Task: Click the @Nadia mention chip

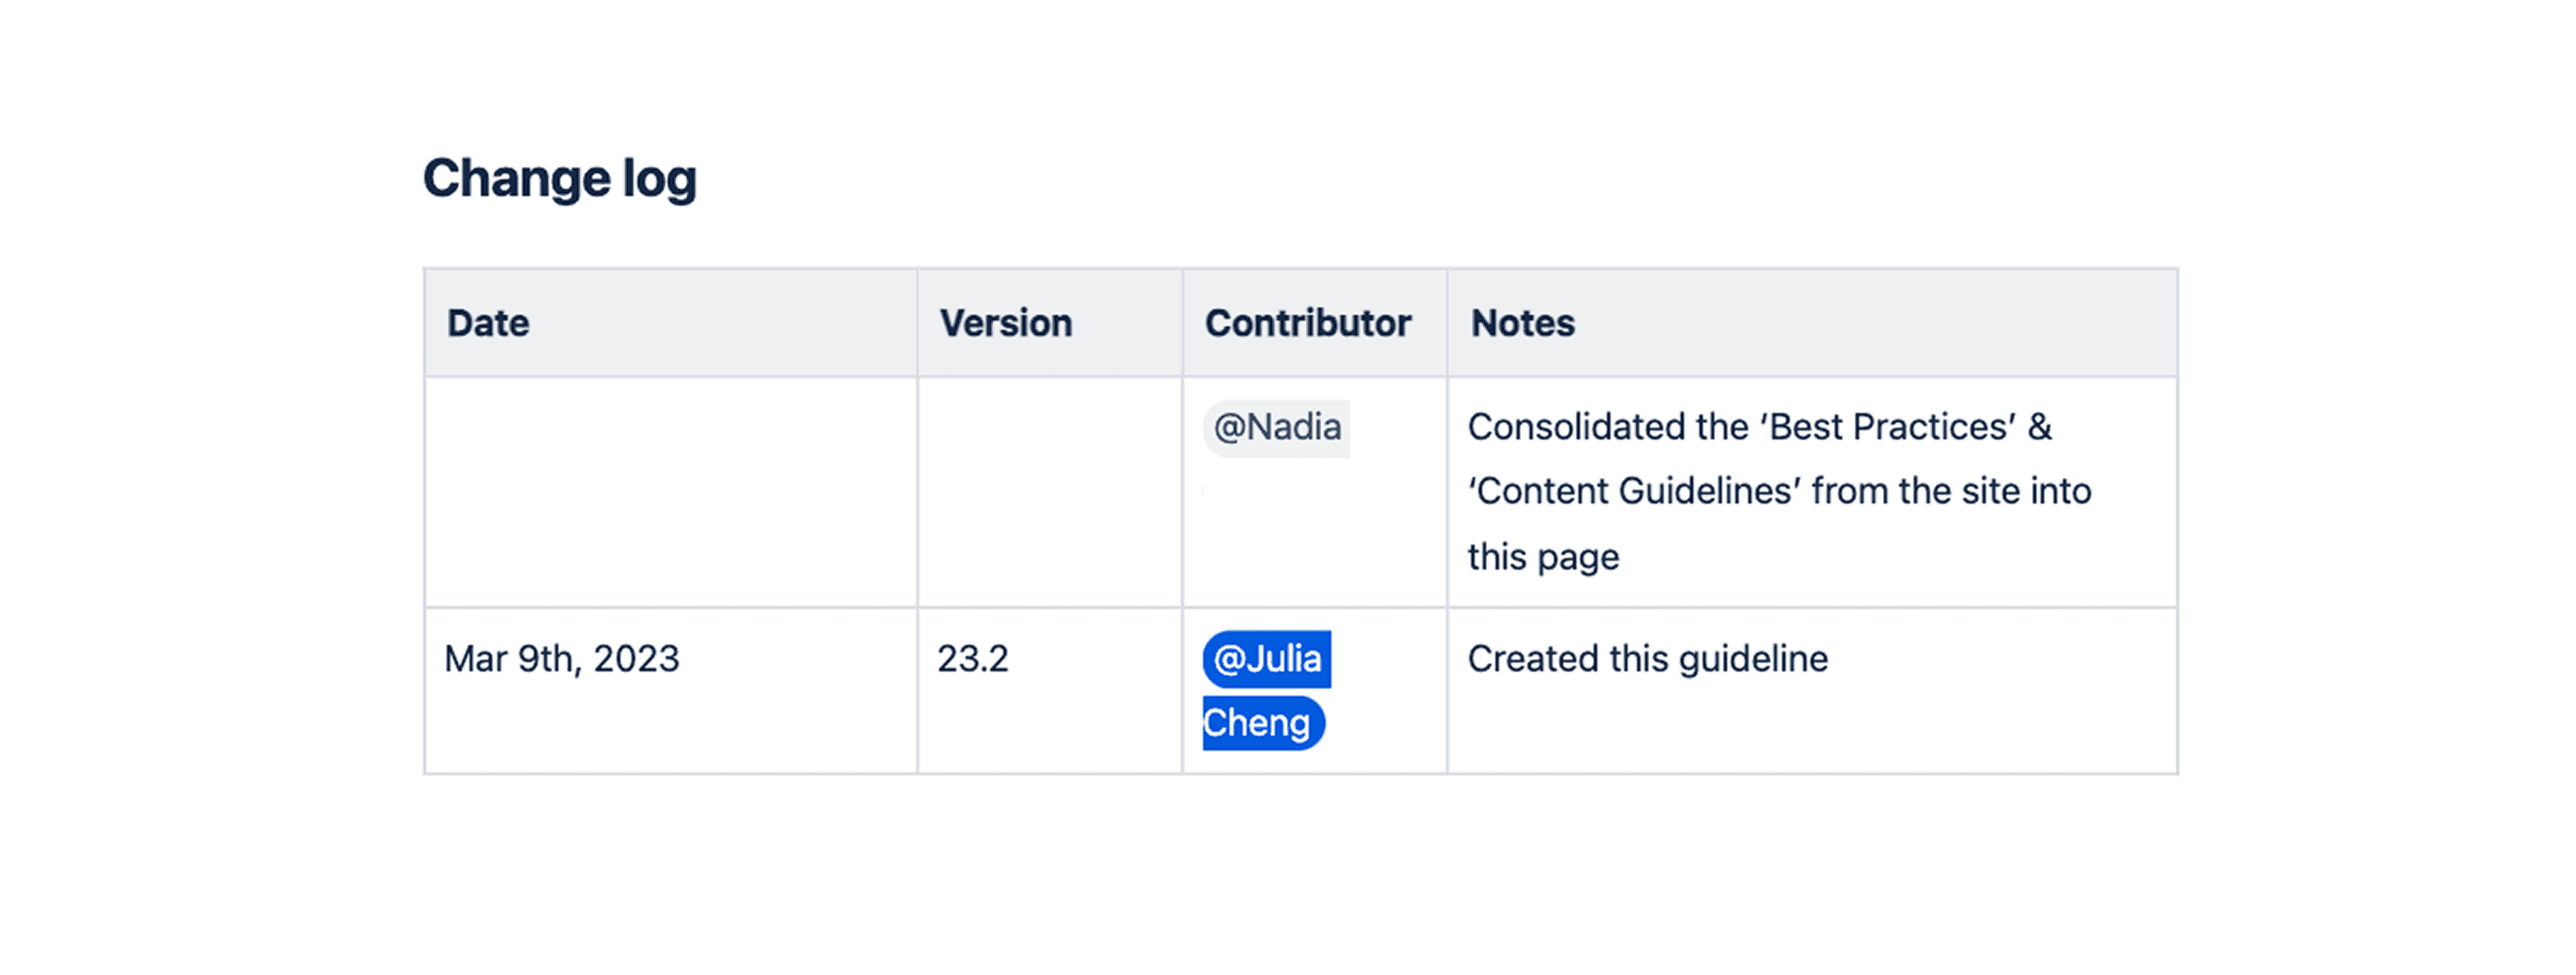Action: tap(1276, 428)
